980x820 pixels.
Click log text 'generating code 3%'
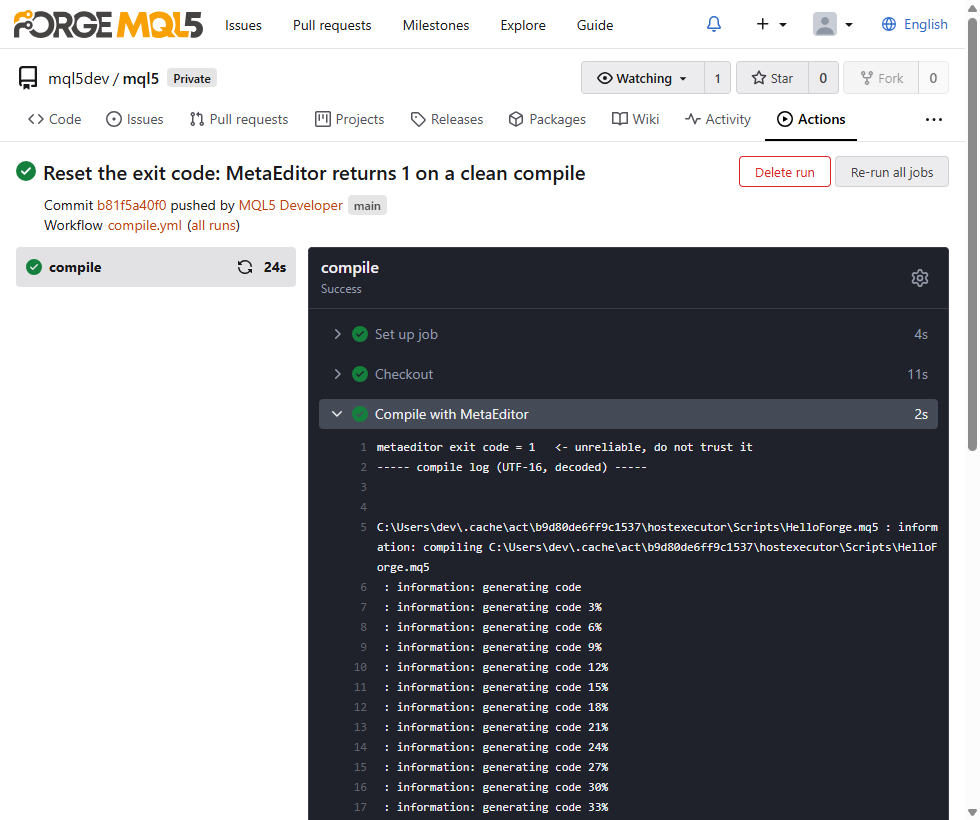[x=541, y=607]
